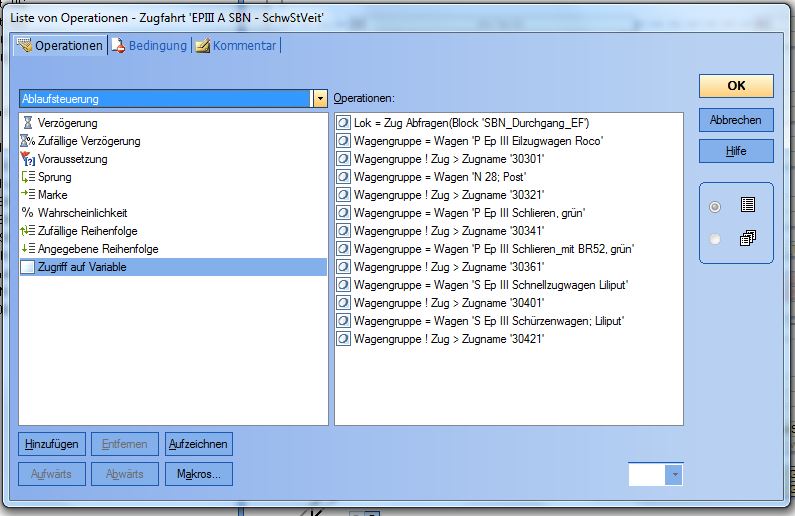Select operation Lok = Zug Abfragen

click(470, 123)
